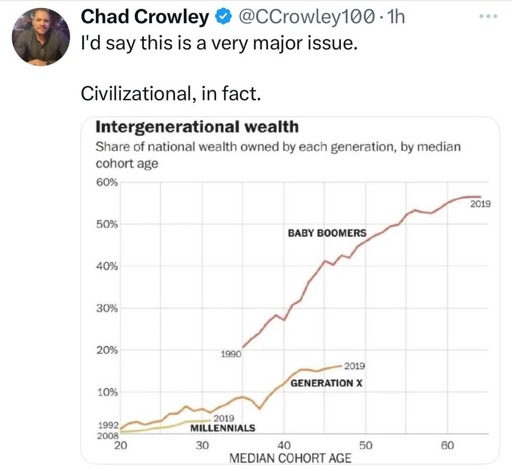Click the 2019 end marker of boomers line
The image size is (512, 471).
pos(480,204)
